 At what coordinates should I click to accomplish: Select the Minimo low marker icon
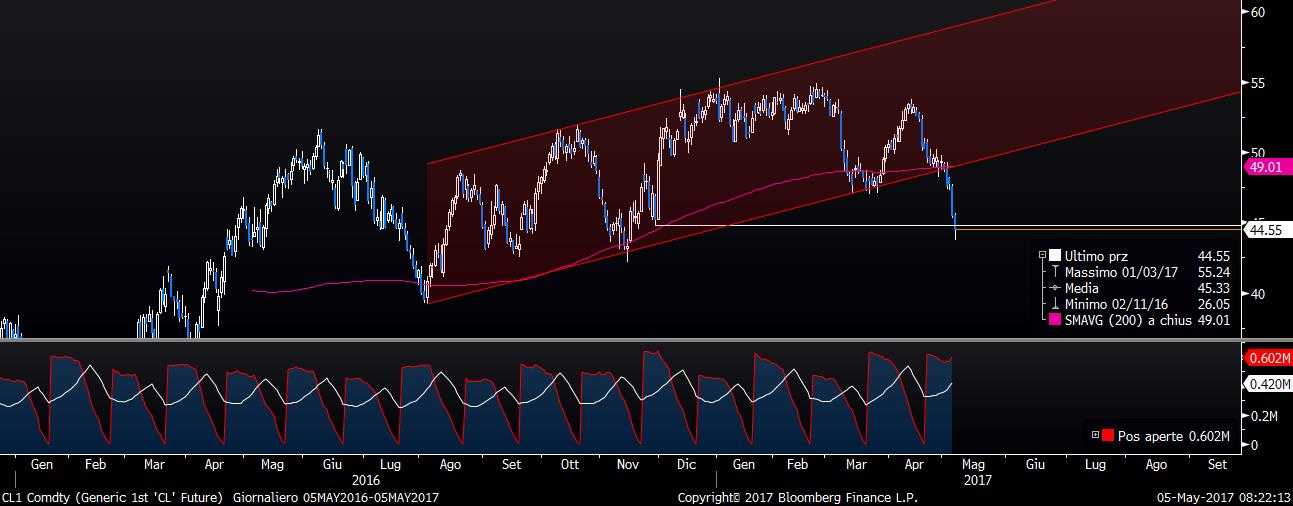[1055, 304]
